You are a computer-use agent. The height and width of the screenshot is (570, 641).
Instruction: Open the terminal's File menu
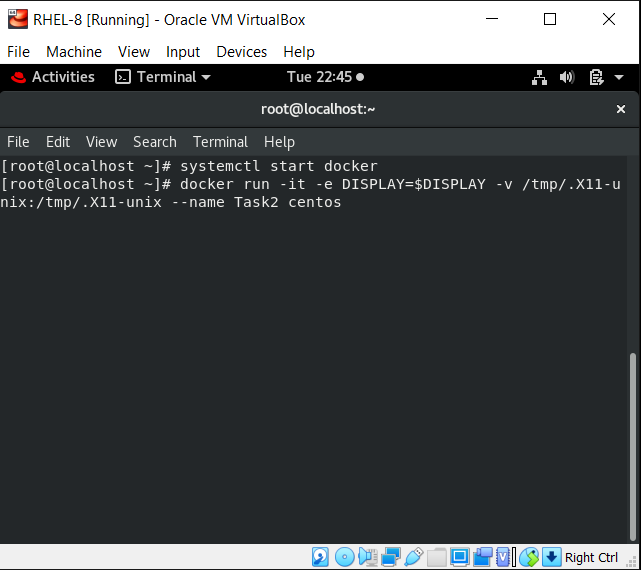pyautogui.click(x=18, y=142)
